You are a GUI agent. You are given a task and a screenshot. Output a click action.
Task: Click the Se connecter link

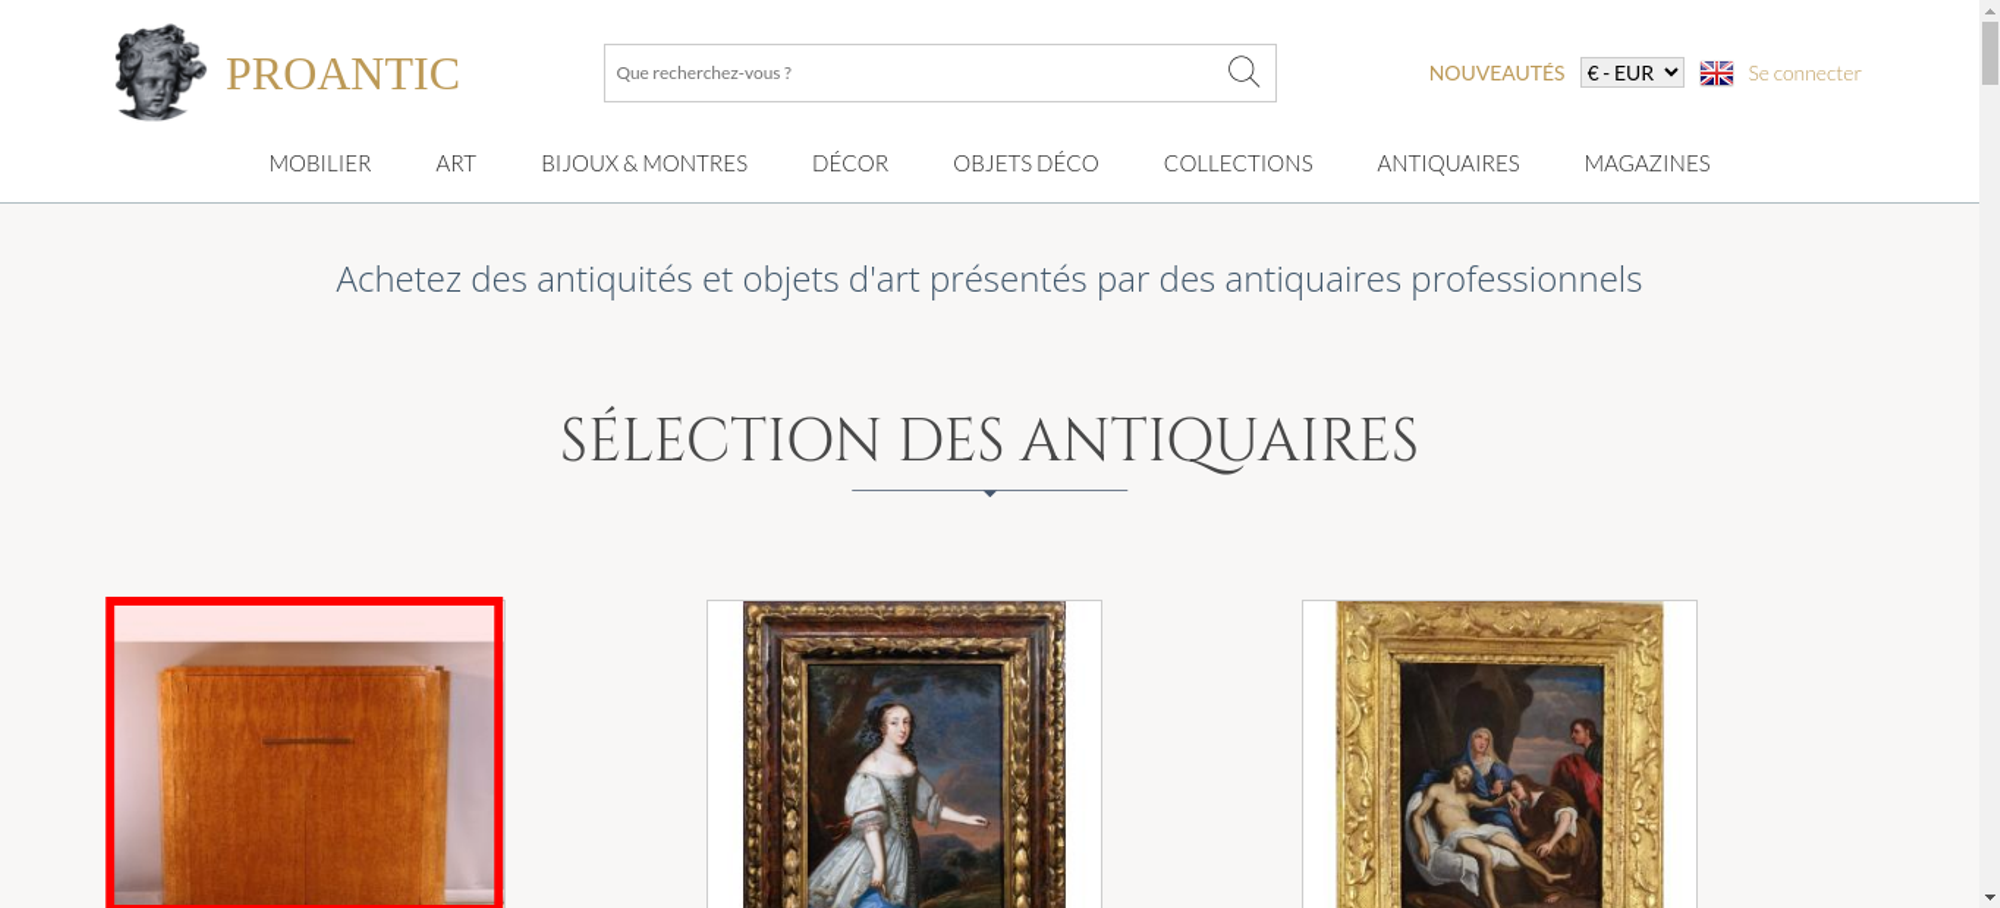point(1804,73)
